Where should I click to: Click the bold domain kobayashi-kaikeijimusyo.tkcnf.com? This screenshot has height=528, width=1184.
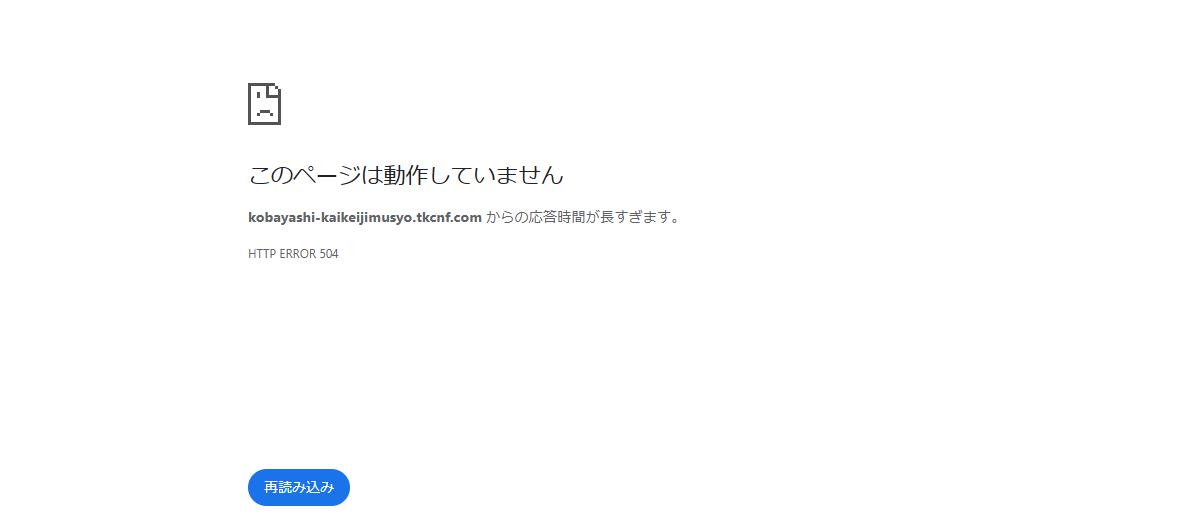coord(365,218)
